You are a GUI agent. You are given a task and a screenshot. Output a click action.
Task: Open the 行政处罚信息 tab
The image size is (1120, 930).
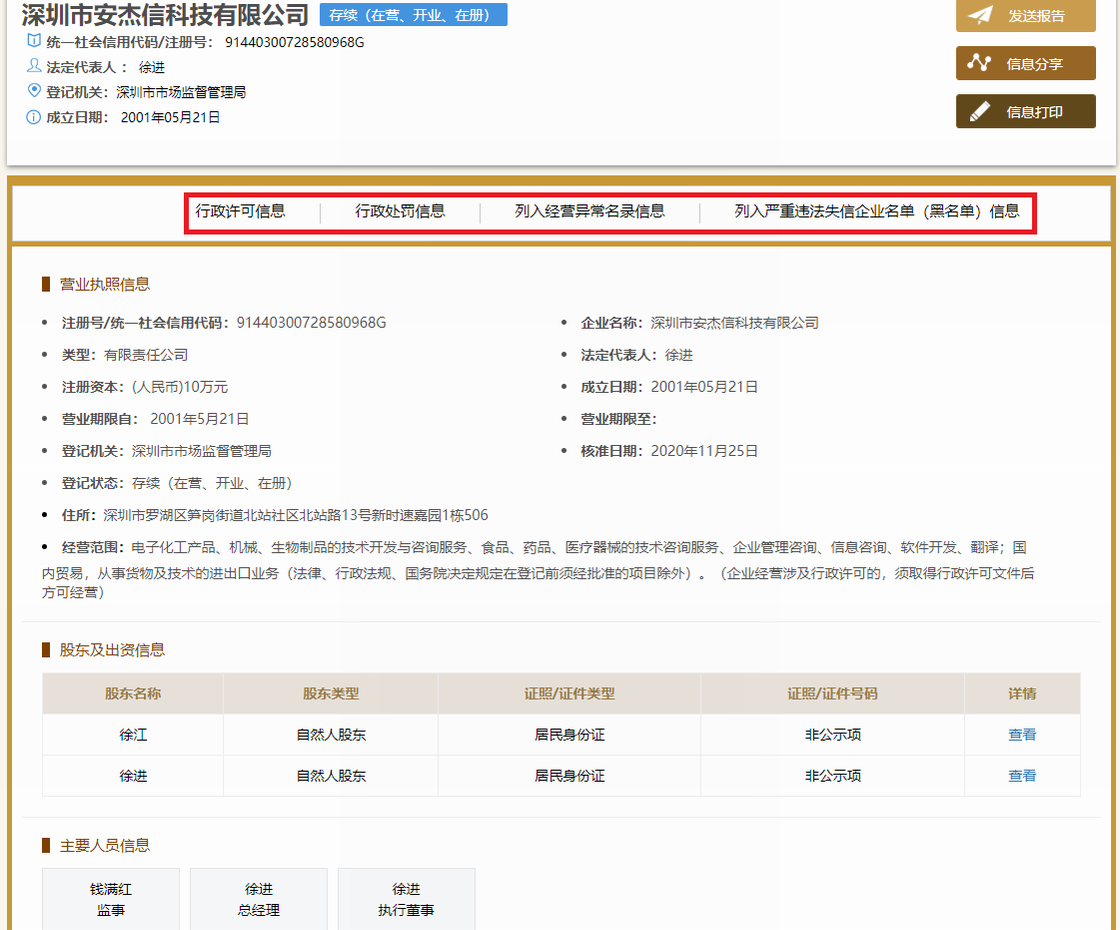tap(400, 211)
